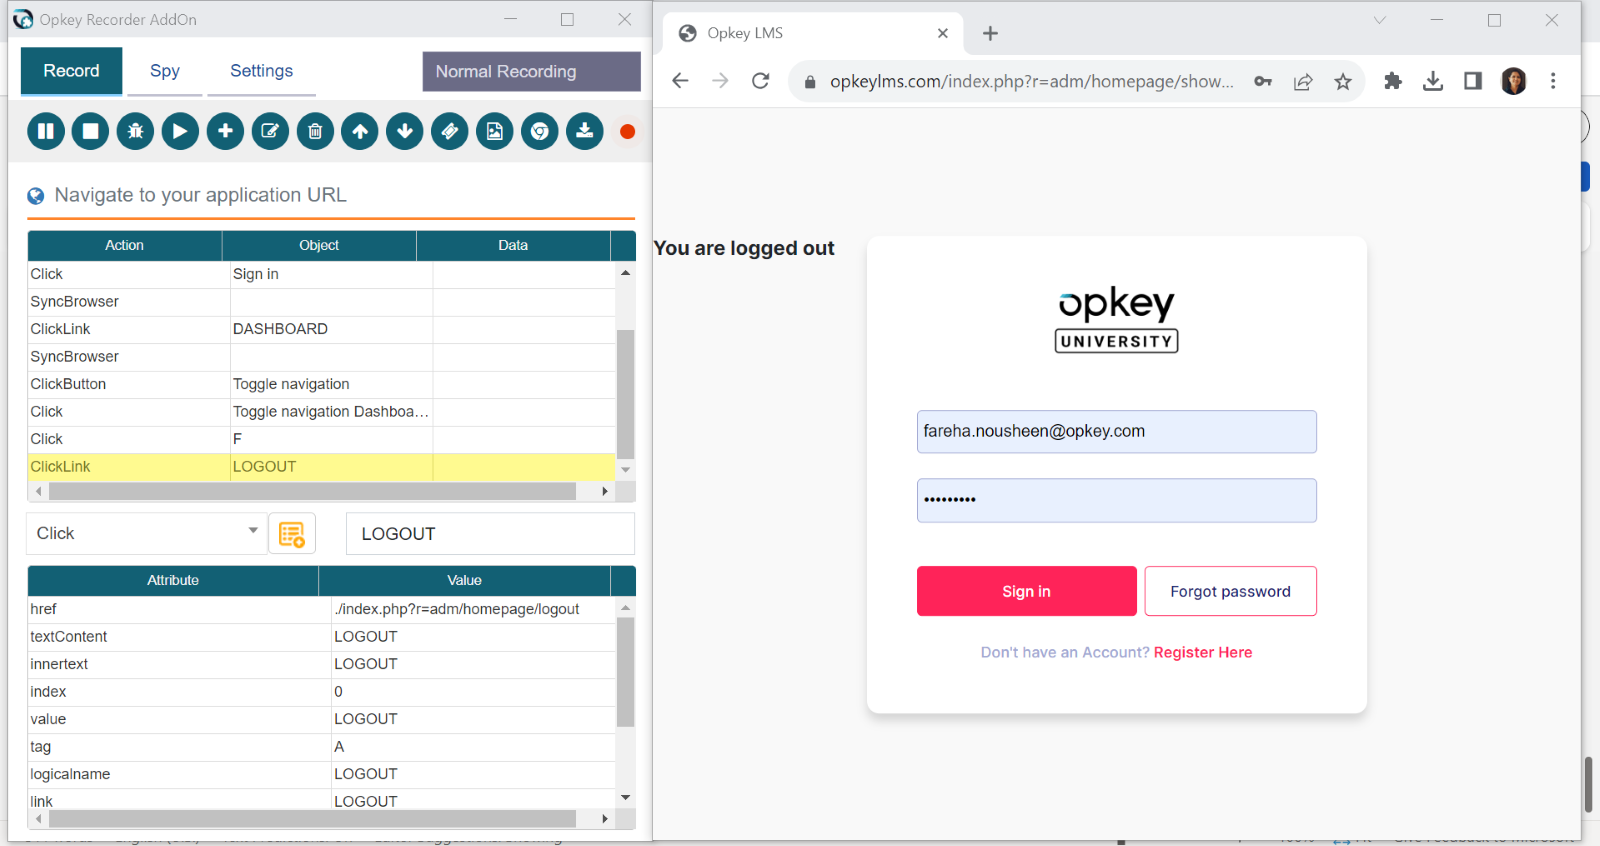
Task: Click the tag attribute value 'A'
Action: [x=474, y=747]
